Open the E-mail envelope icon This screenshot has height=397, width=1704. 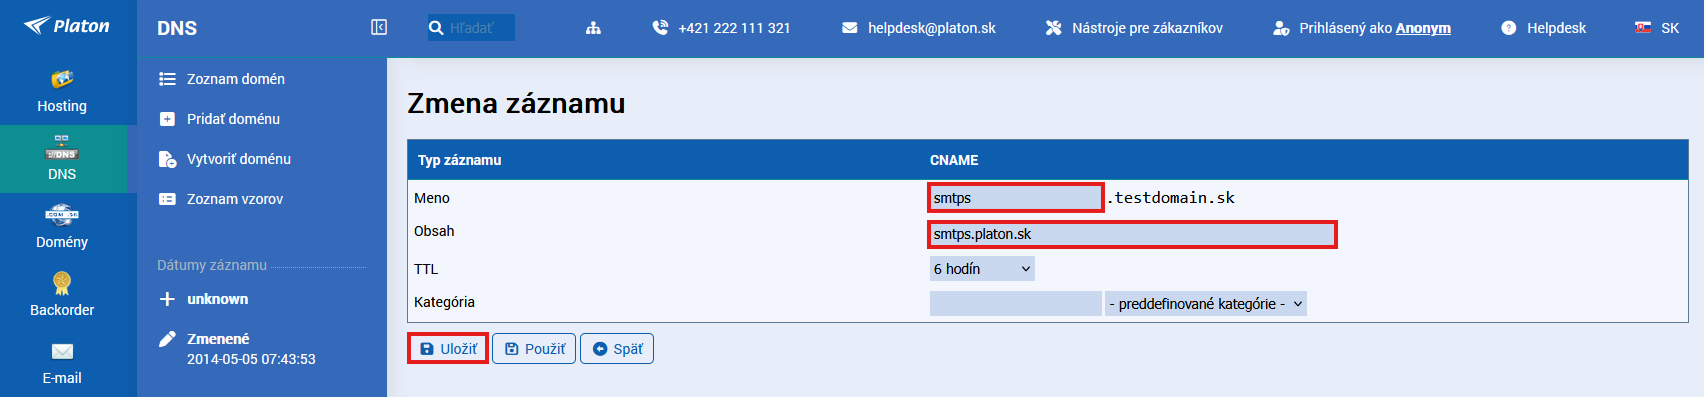tap(62, 351)
